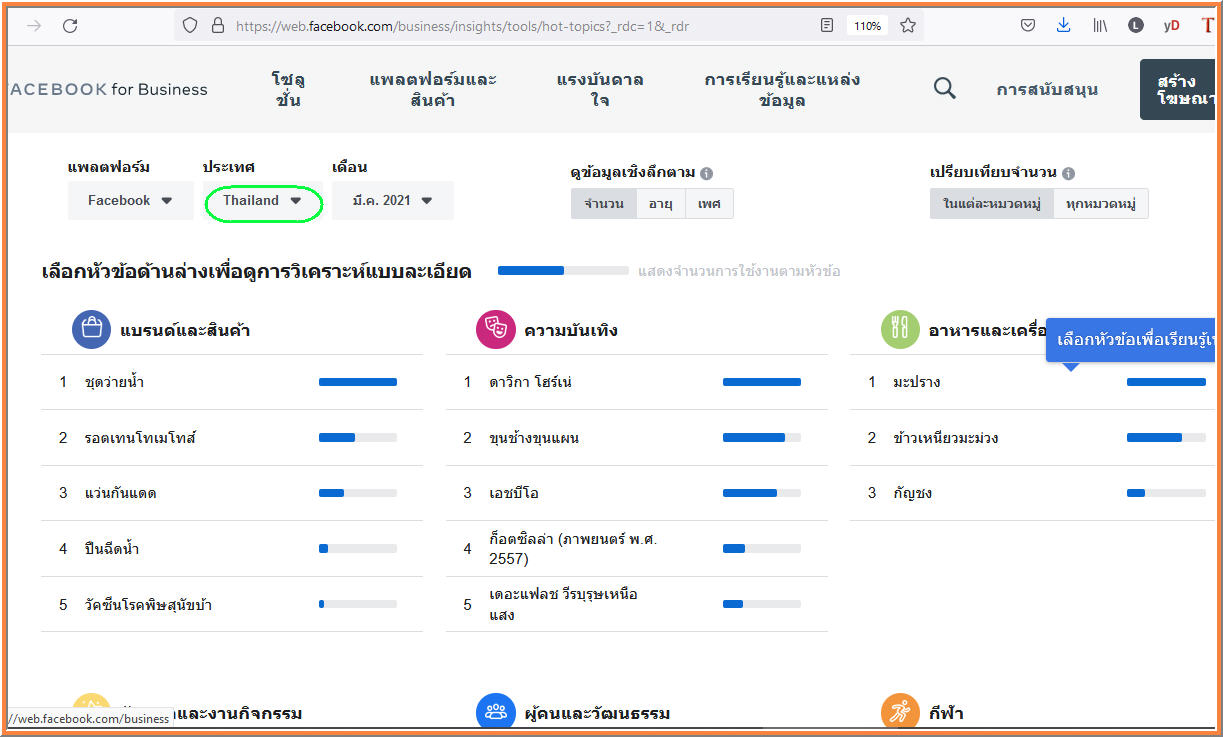This screenshot has width=1223, height=737.
Task: Select topic วัคซีนโรคพิษสุนัขบ้า
Action: (x=148, y=605)
